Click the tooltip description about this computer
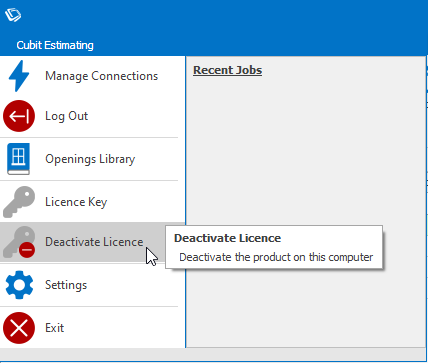 276,257
